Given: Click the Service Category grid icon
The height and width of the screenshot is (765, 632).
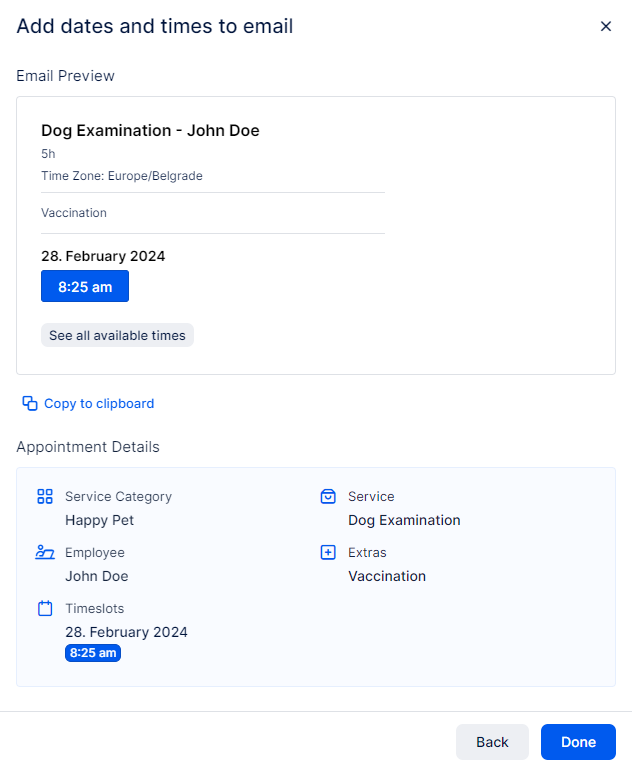Looking at the screenshot, I should point(44,496).
